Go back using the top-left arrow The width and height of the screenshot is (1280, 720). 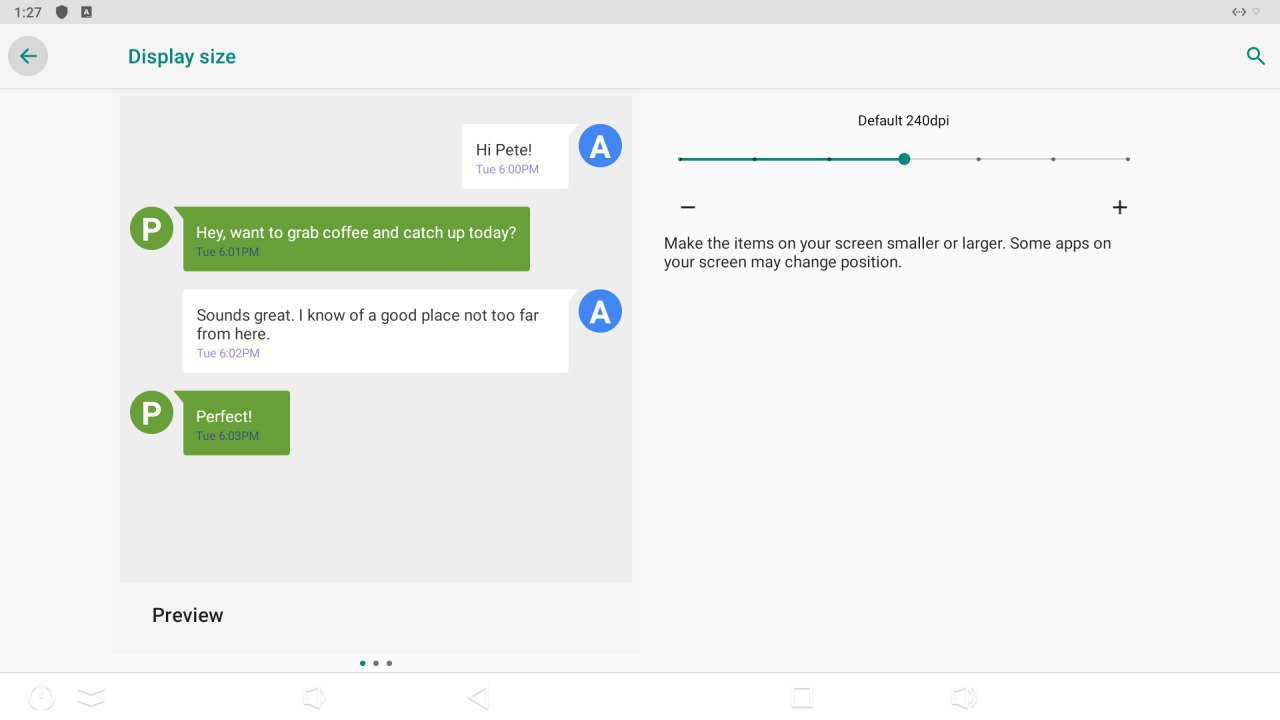tap(28, 56)
